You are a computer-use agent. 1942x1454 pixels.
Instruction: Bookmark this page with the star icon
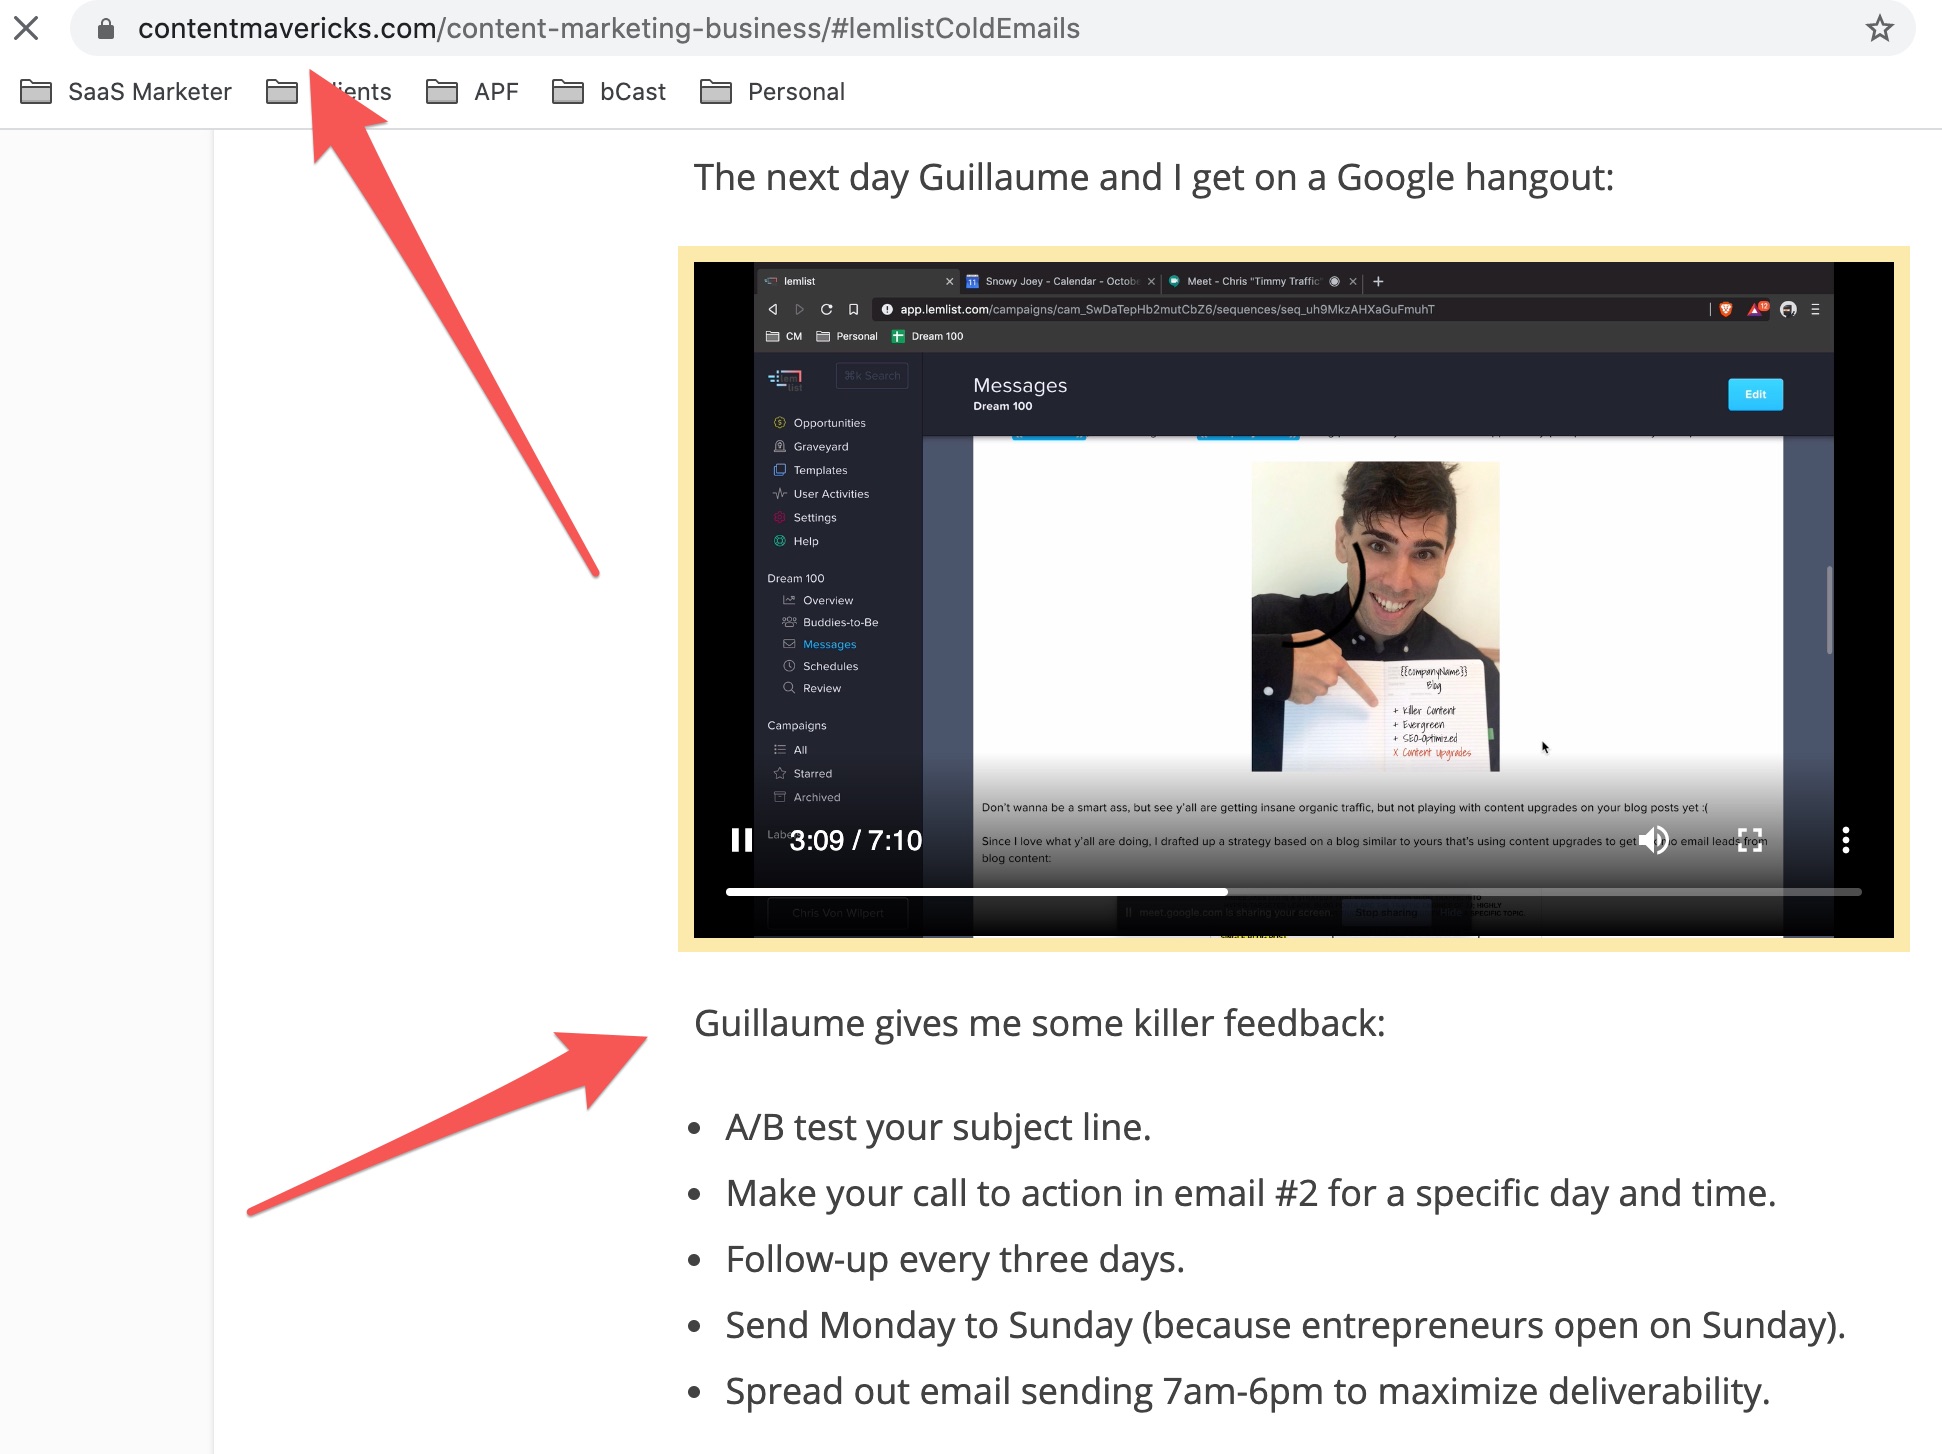click(x=1879, y=28)
